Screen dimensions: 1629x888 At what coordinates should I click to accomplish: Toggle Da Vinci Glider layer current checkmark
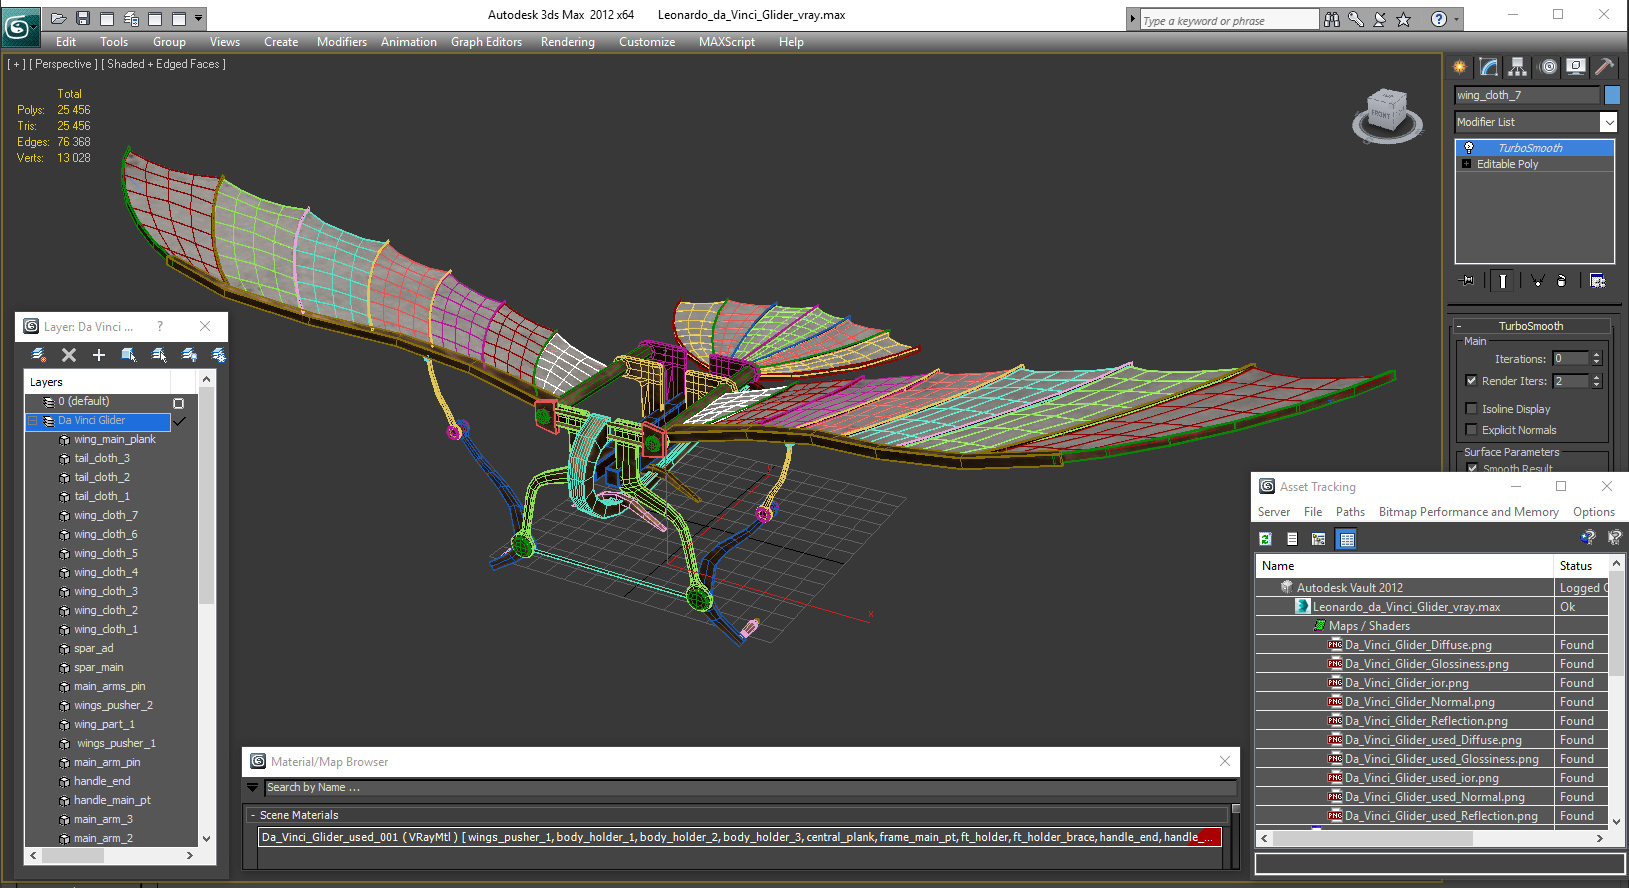coord(180,422)
